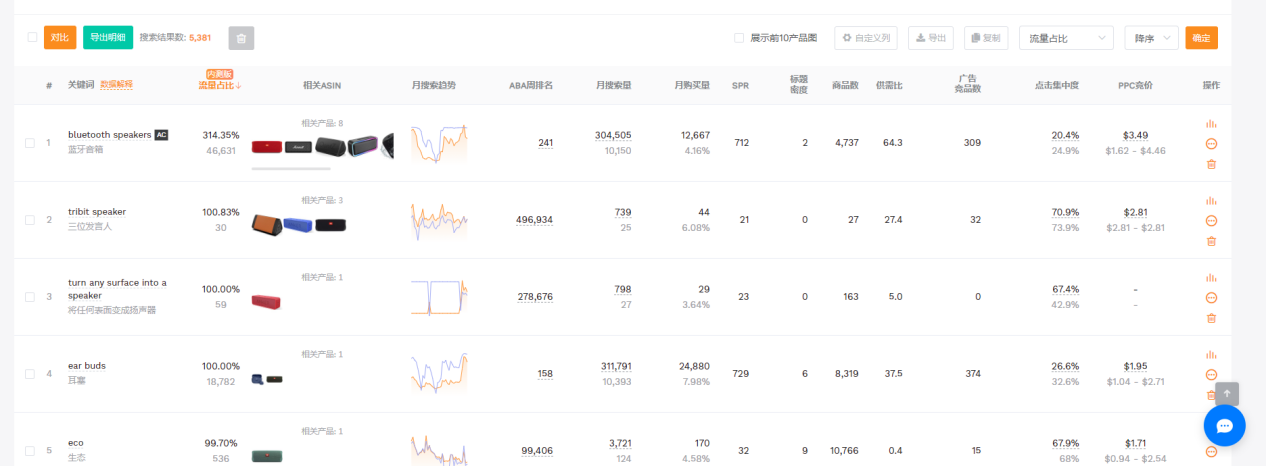This screenshot has height=466, width=1266.
Task: Click the search trend chart for tribit speaker
Action: tap(439, 220)
